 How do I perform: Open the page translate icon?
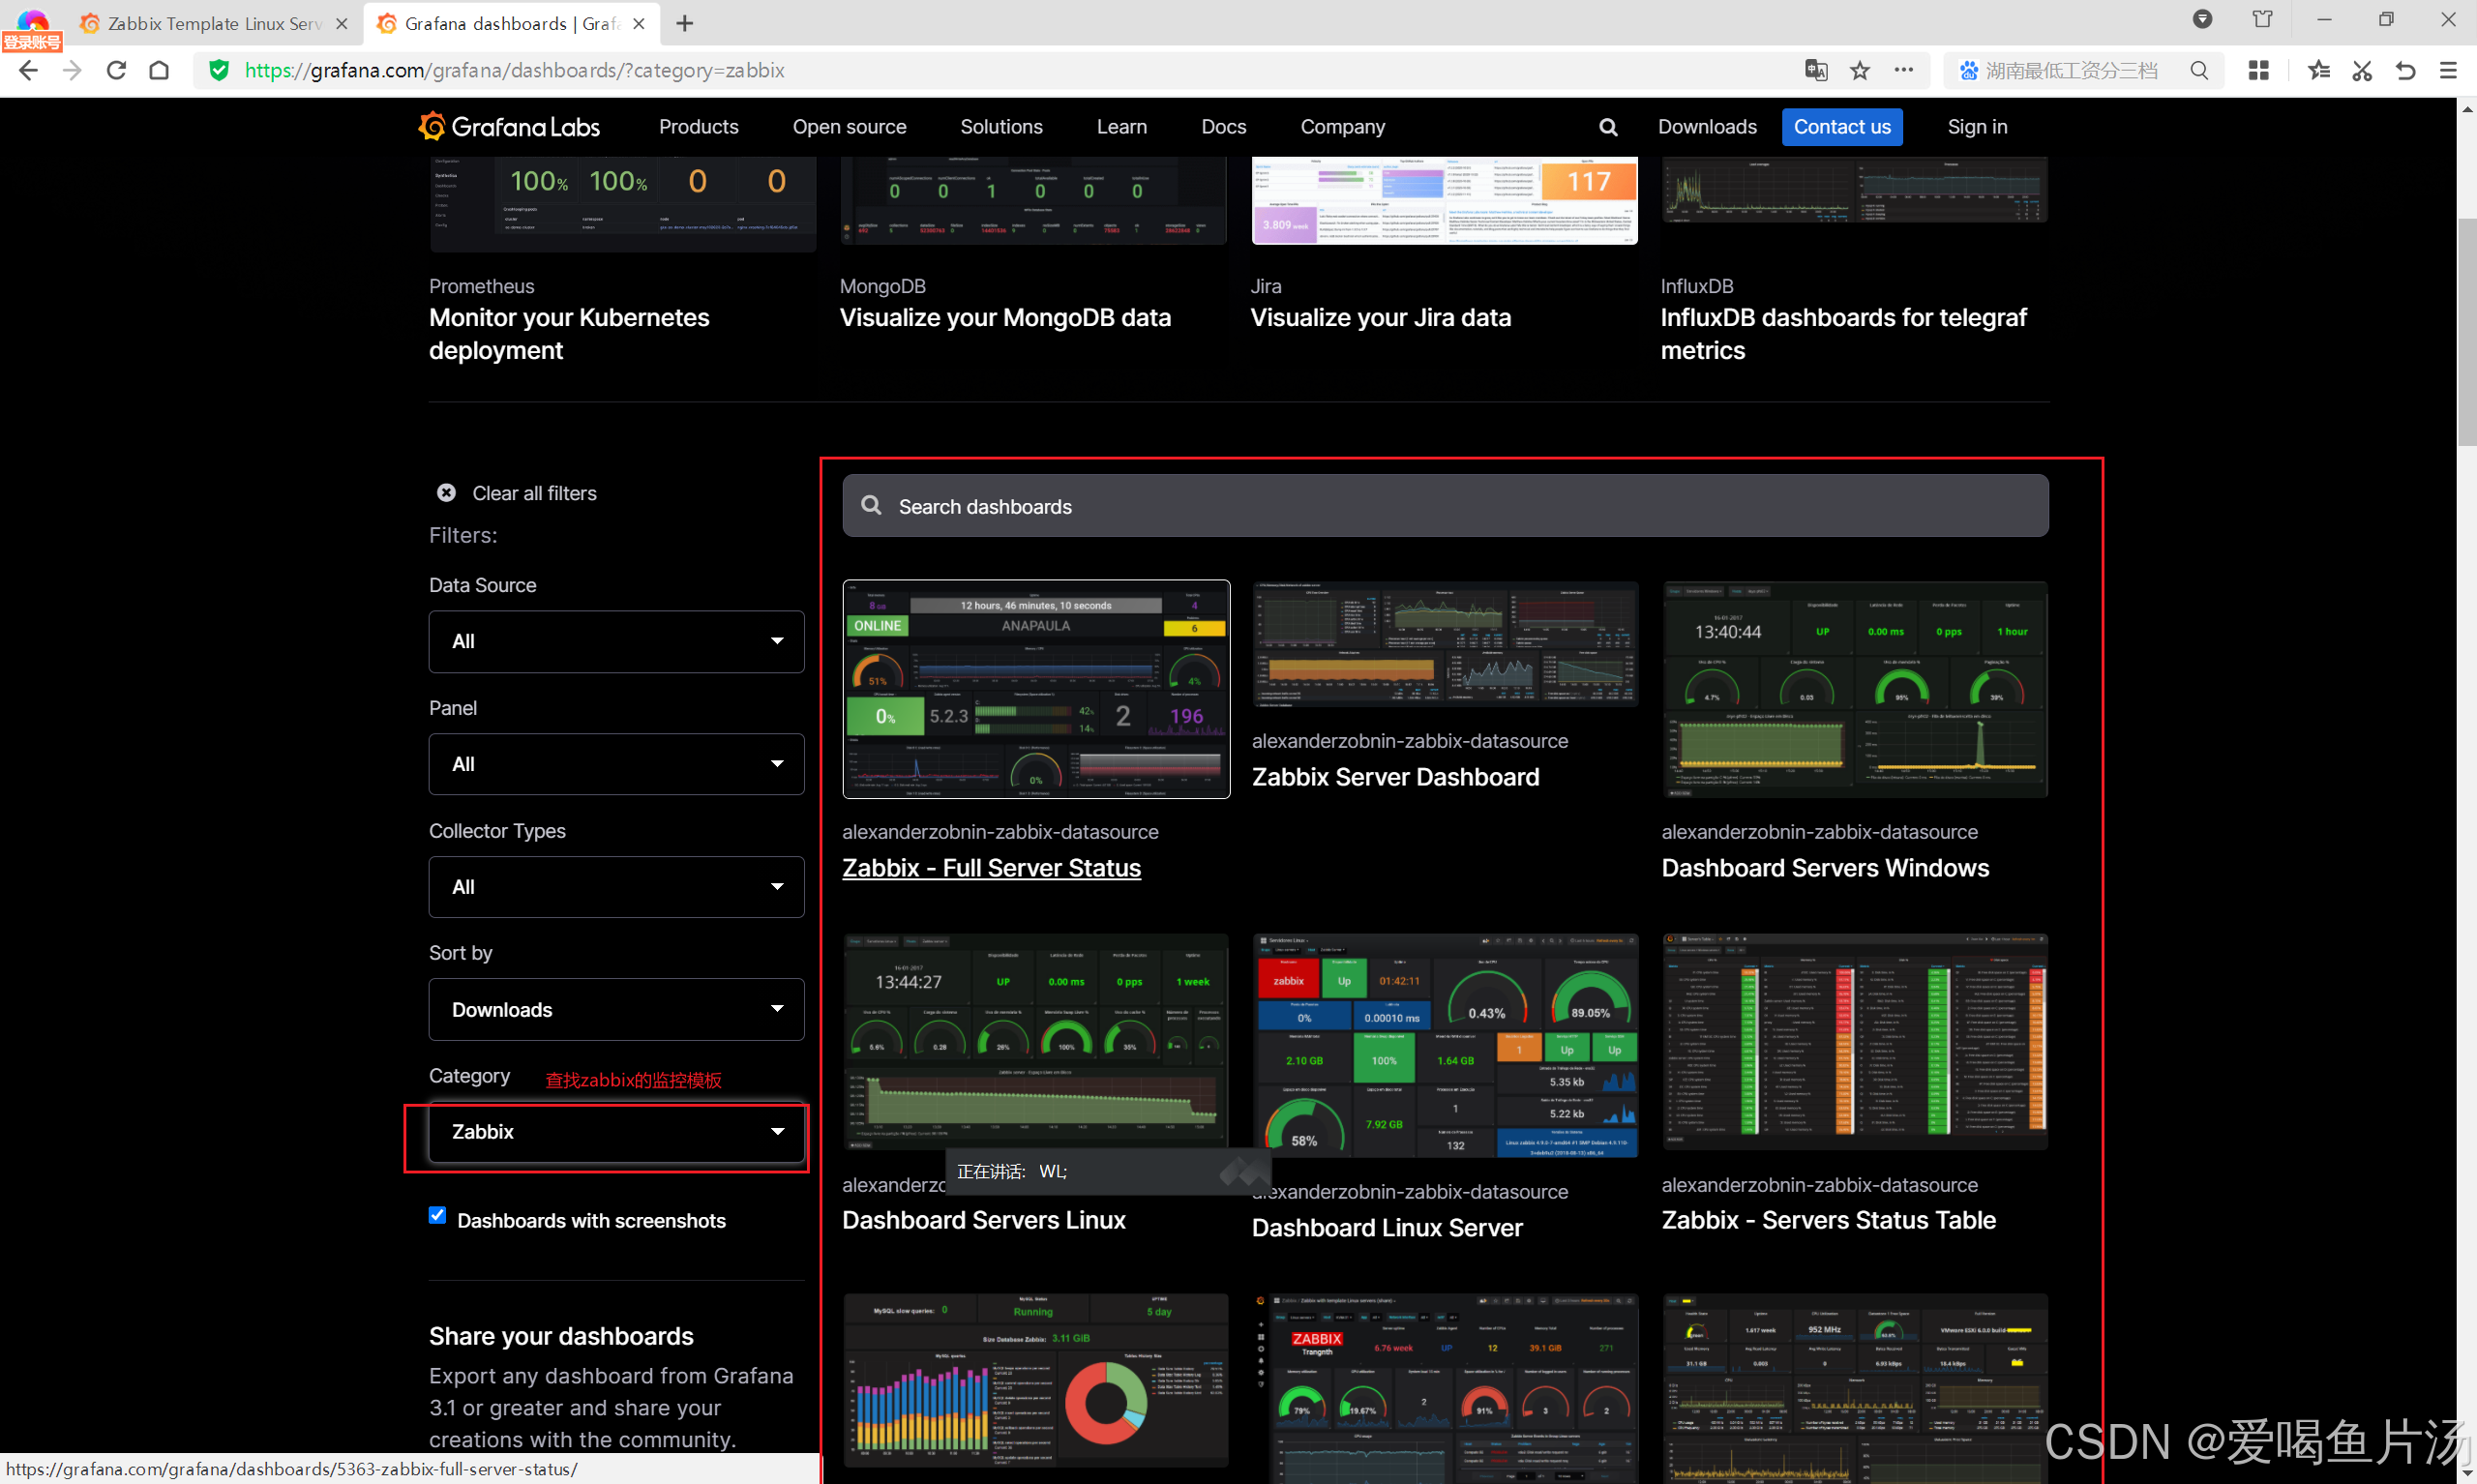1816,70
